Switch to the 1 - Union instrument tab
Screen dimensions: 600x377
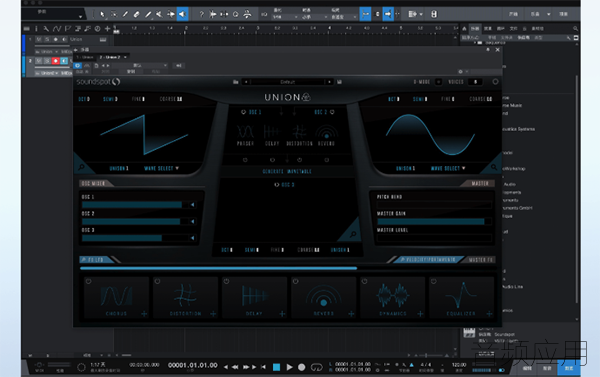86,57
